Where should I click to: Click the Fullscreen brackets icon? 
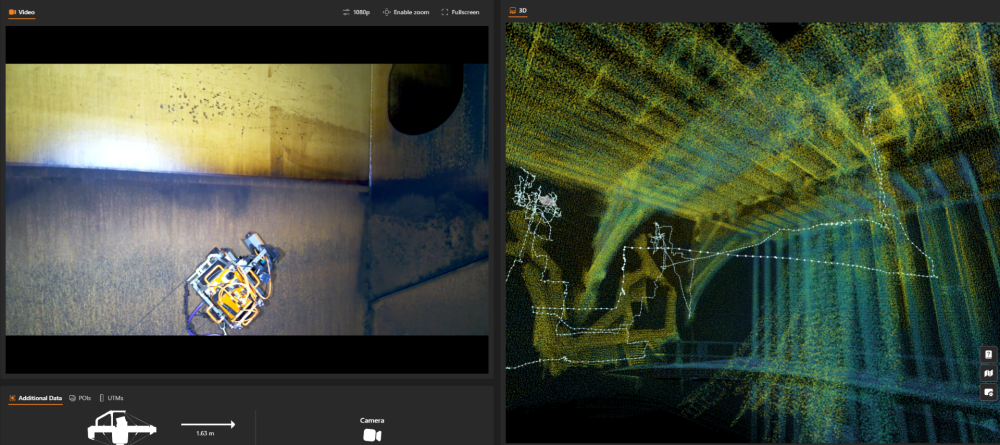(x=445, y=12)
